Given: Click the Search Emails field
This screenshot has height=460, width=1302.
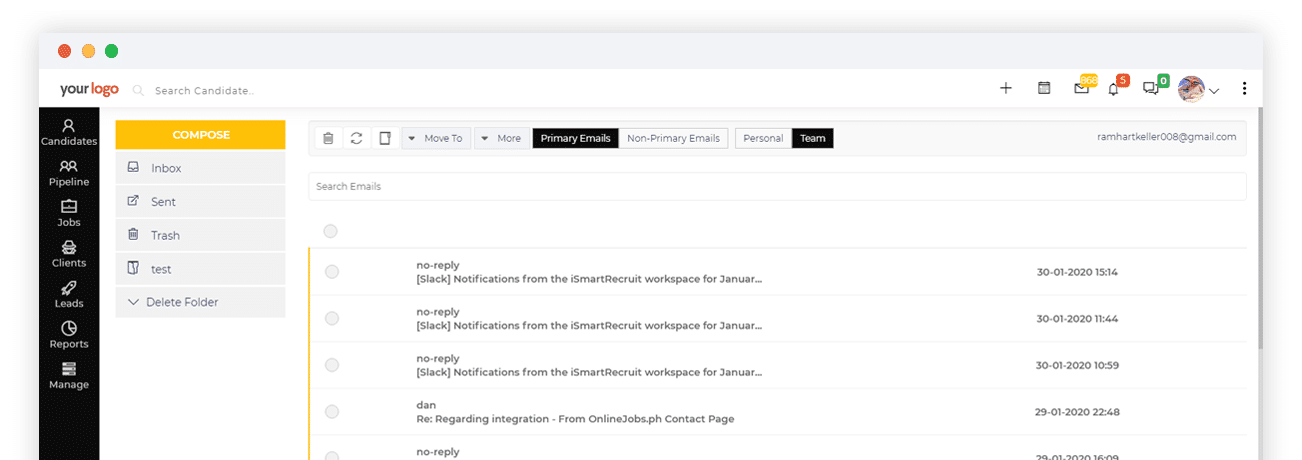Looking at the screenshot, I should point(777,186).
